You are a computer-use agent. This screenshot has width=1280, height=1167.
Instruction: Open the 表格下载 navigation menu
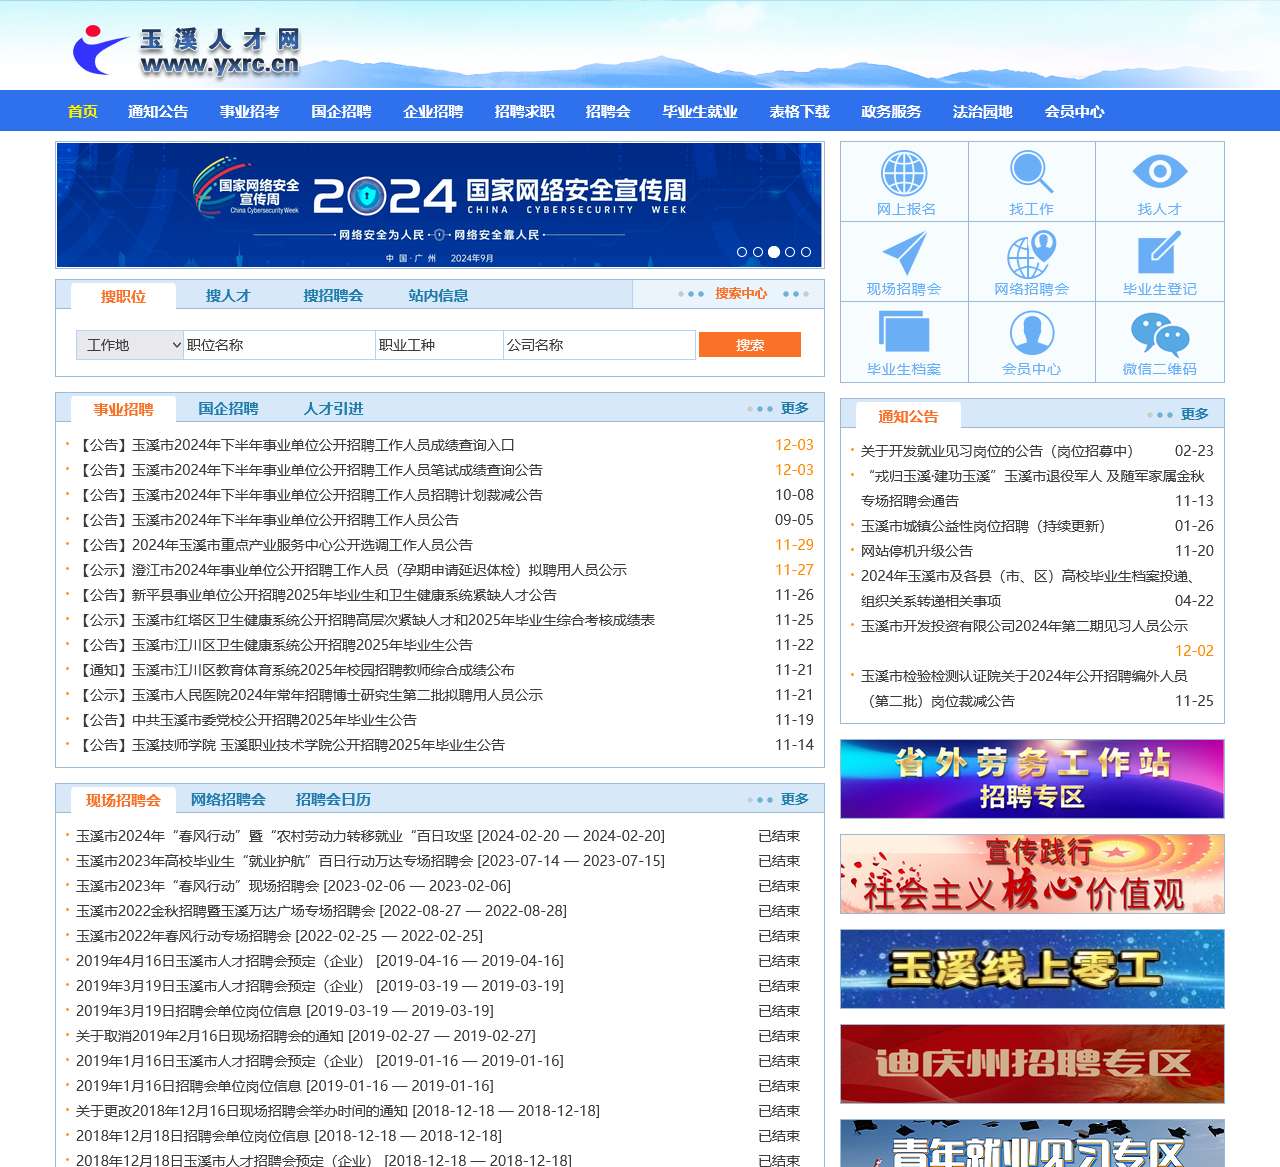tap(798, 111)
